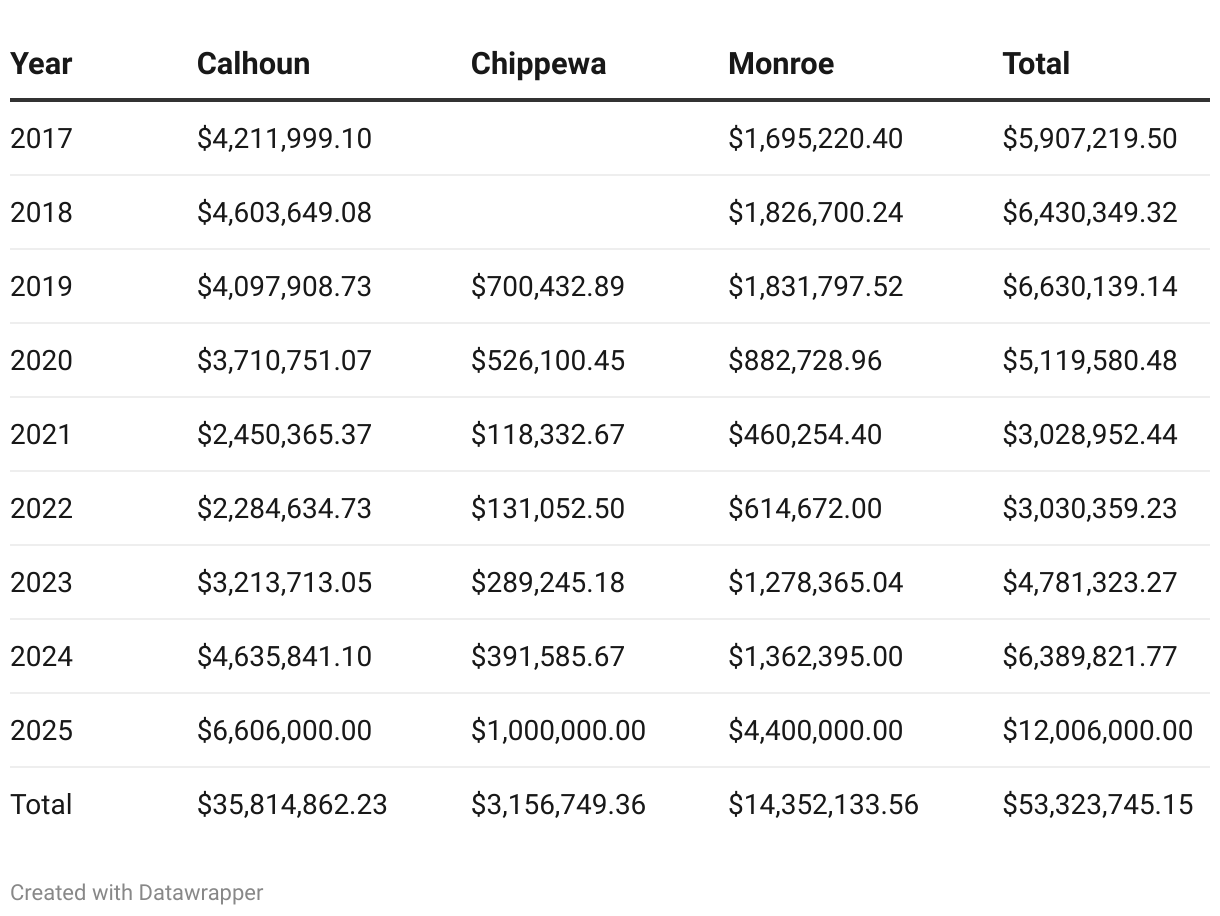The width and height of the screenshot is (1220, 916).
Task: Click the Chippewa column header
Action: coord(538,64)
